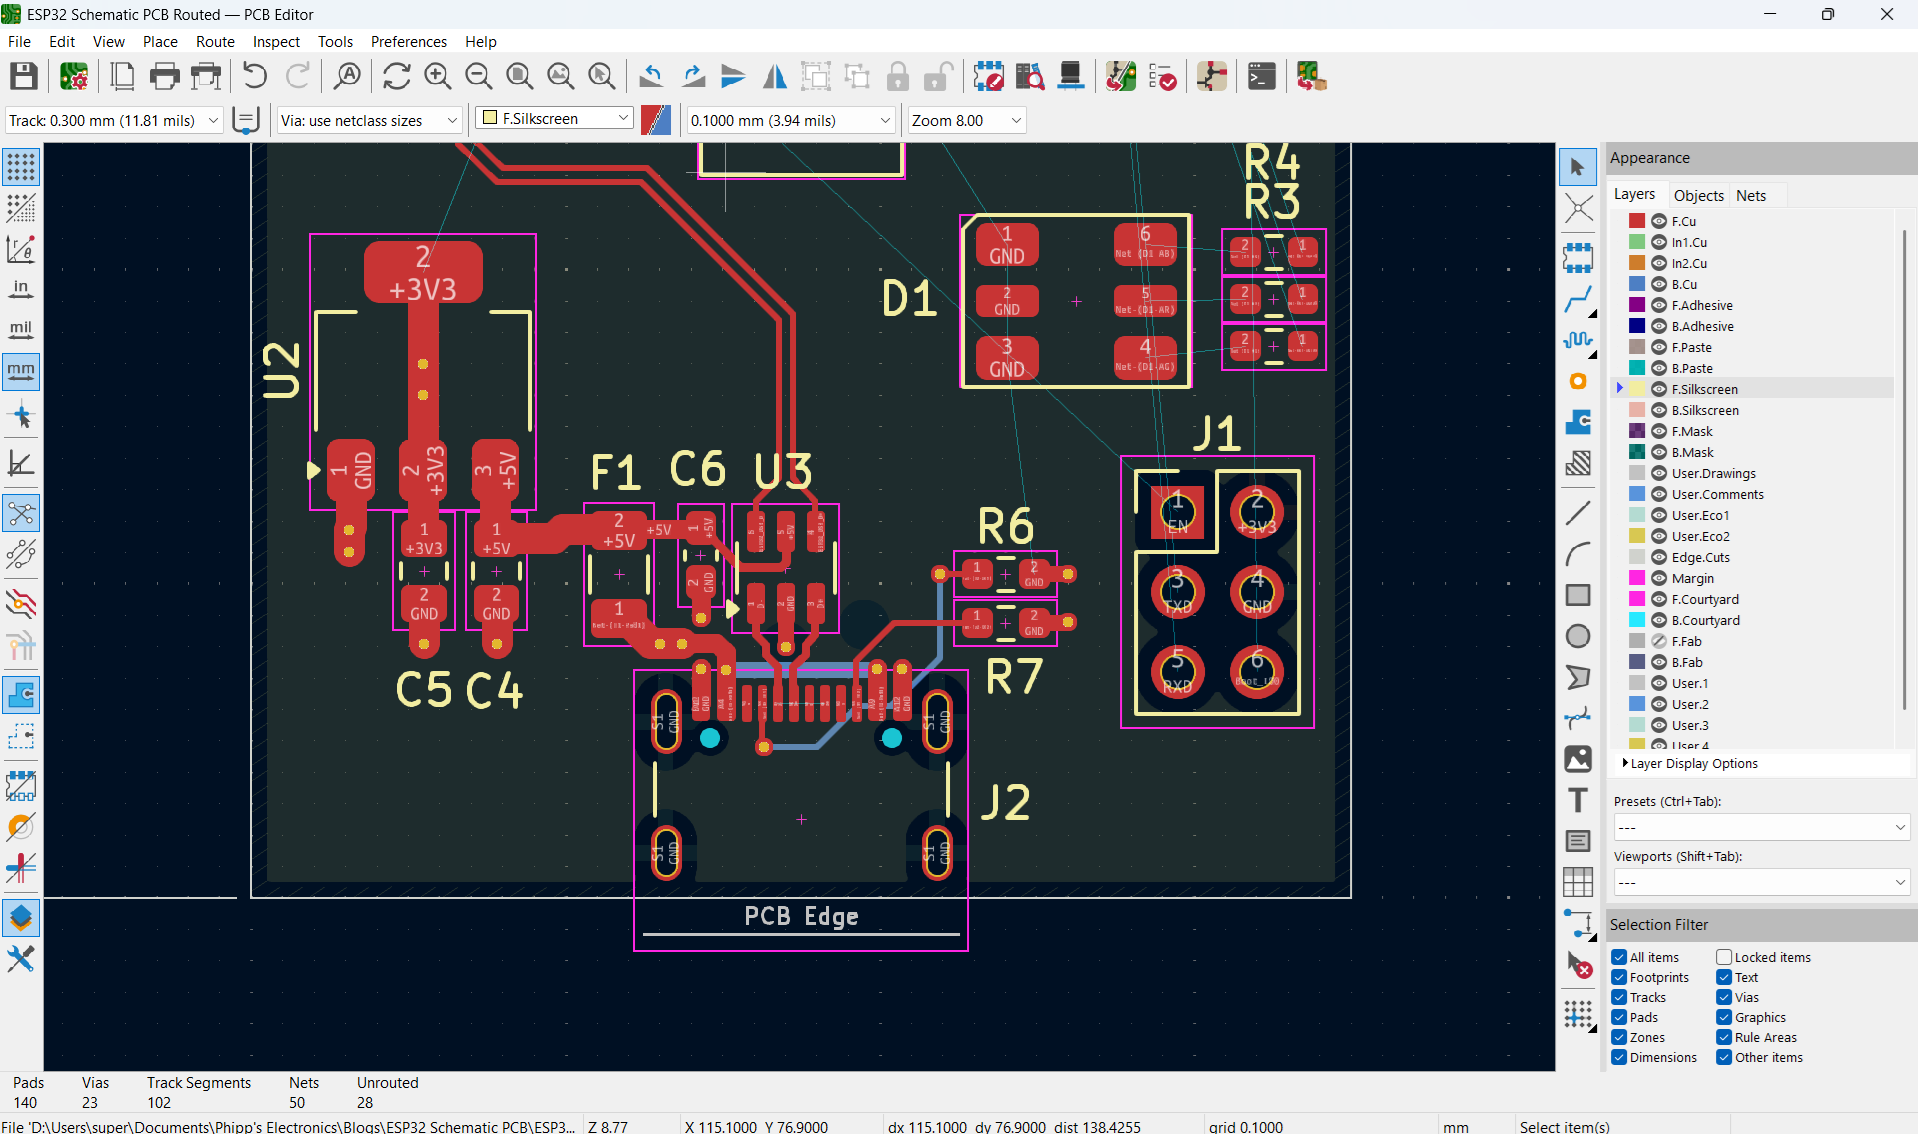Uncheck the Vias filter checkbox

pyautogui.click(x=1724, y=997)
